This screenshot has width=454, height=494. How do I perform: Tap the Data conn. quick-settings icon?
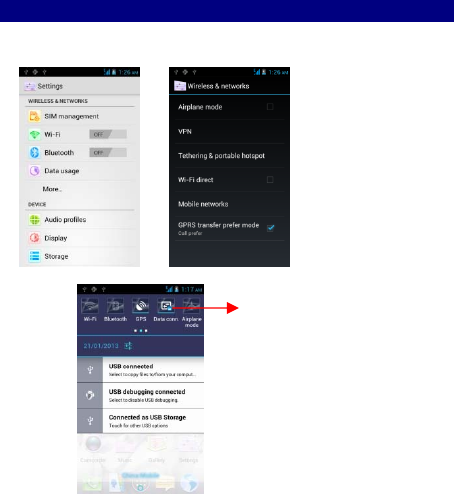166,306
